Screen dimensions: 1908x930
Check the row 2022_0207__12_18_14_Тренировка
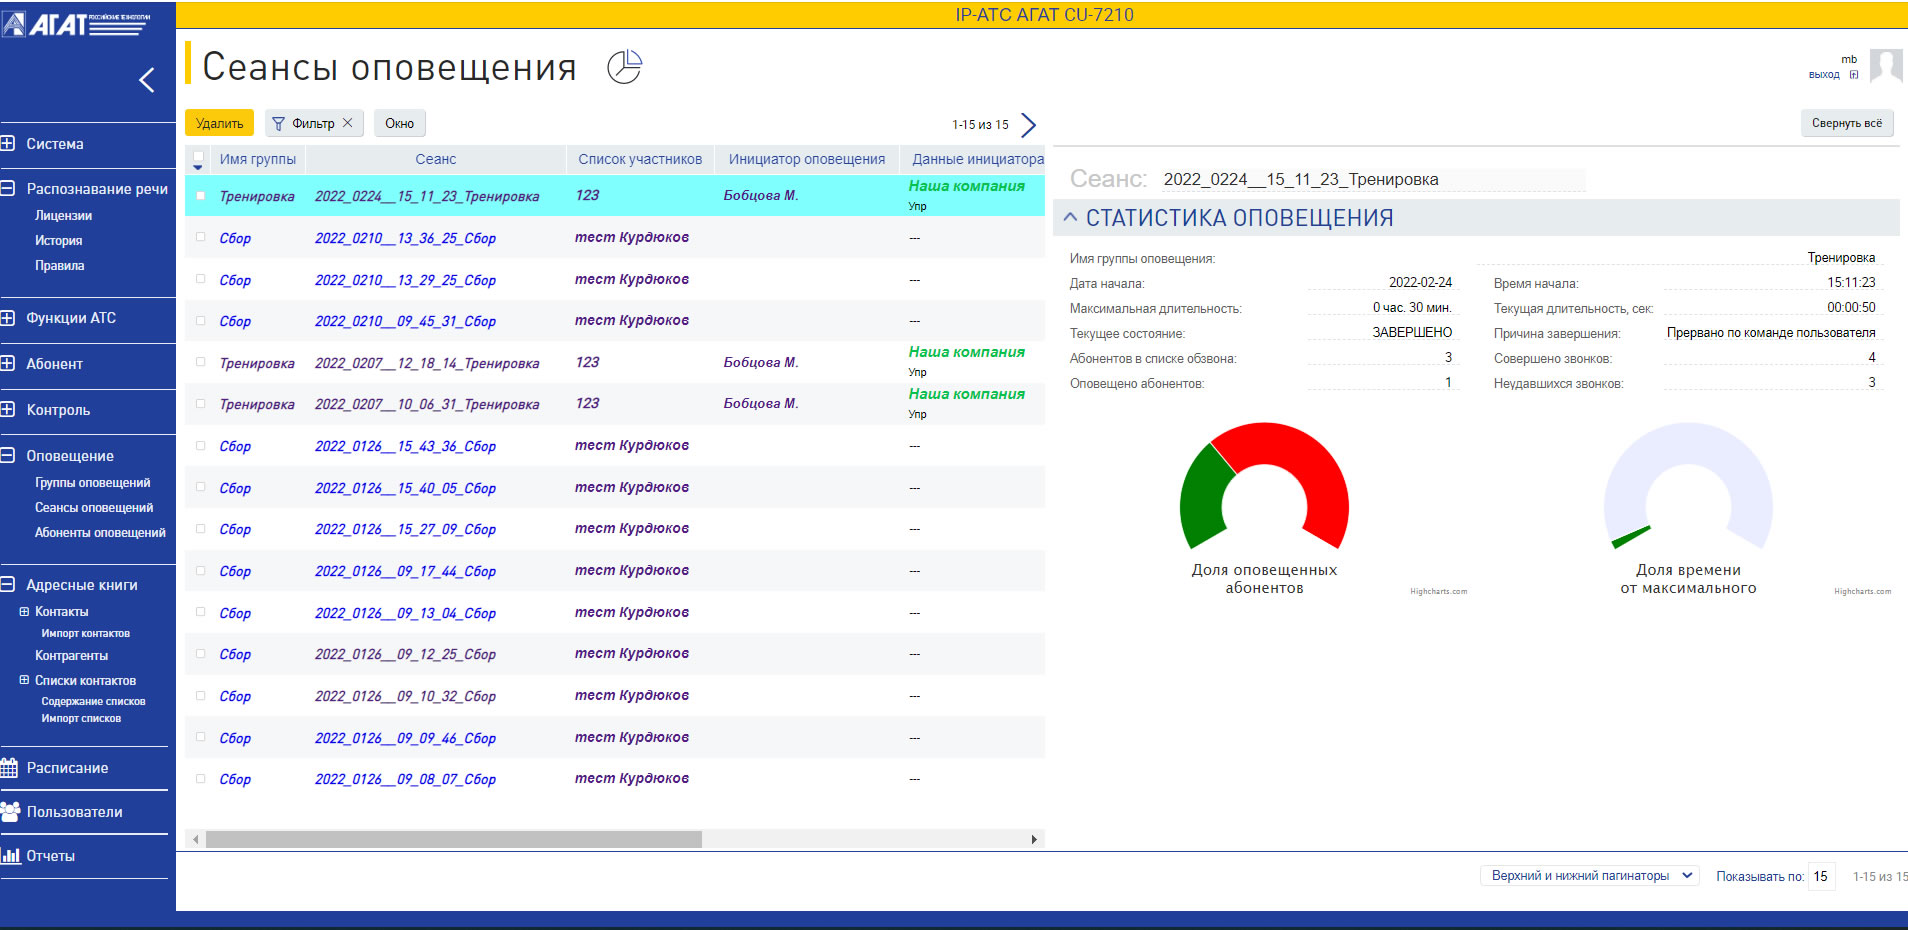200,362
